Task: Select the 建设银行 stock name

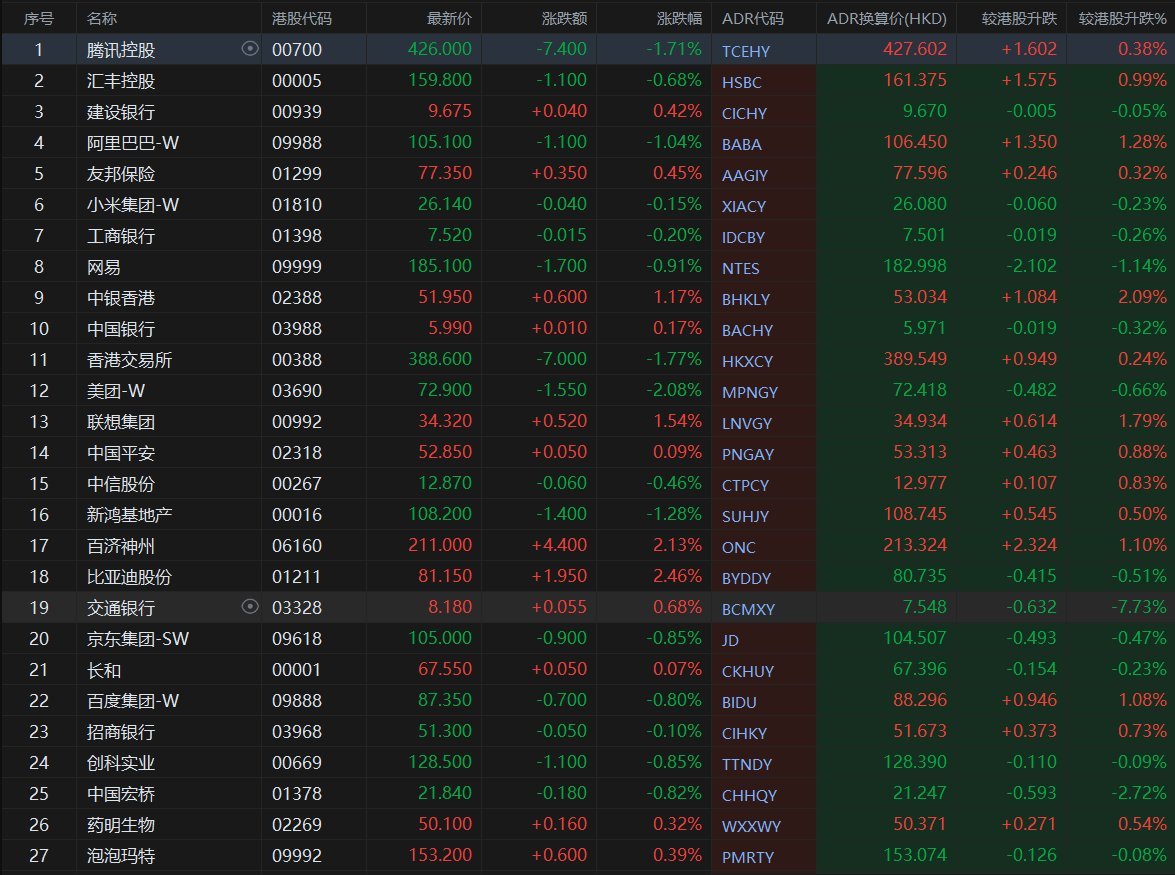Action: click(x=121, y=112)
